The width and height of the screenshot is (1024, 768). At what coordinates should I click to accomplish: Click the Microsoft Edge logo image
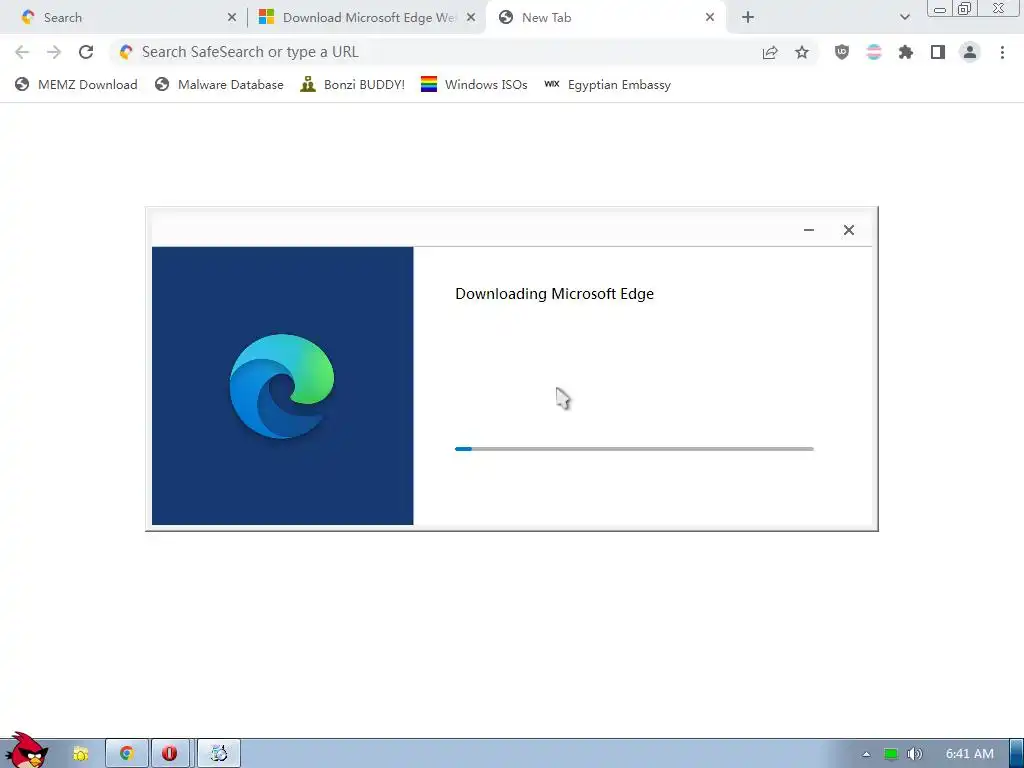coord(282,386)
